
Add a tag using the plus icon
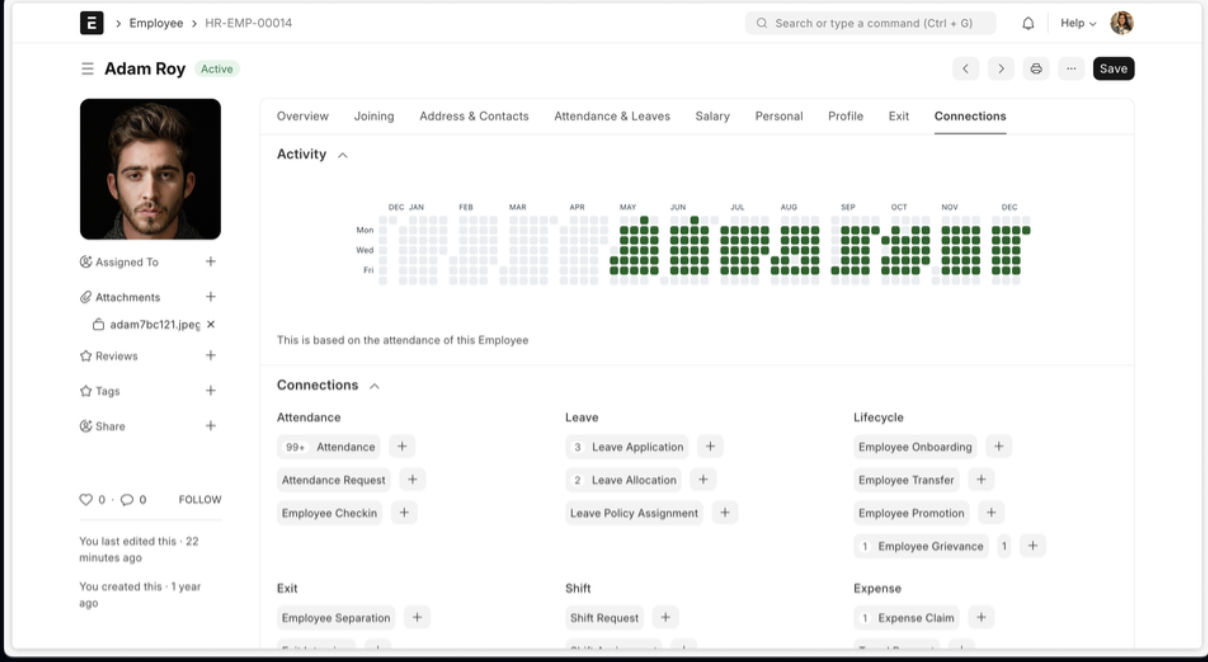tap(210, 391)
